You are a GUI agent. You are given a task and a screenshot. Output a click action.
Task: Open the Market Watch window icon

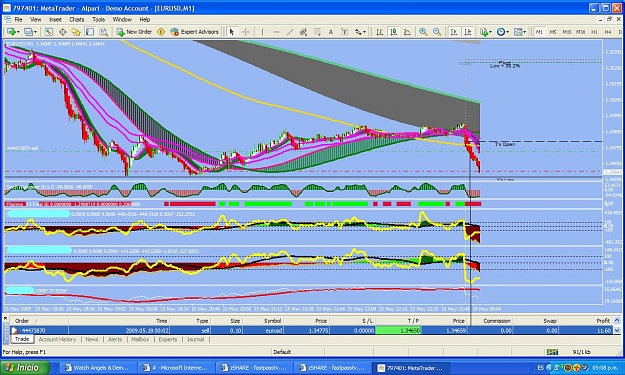[x=49, y=32]
